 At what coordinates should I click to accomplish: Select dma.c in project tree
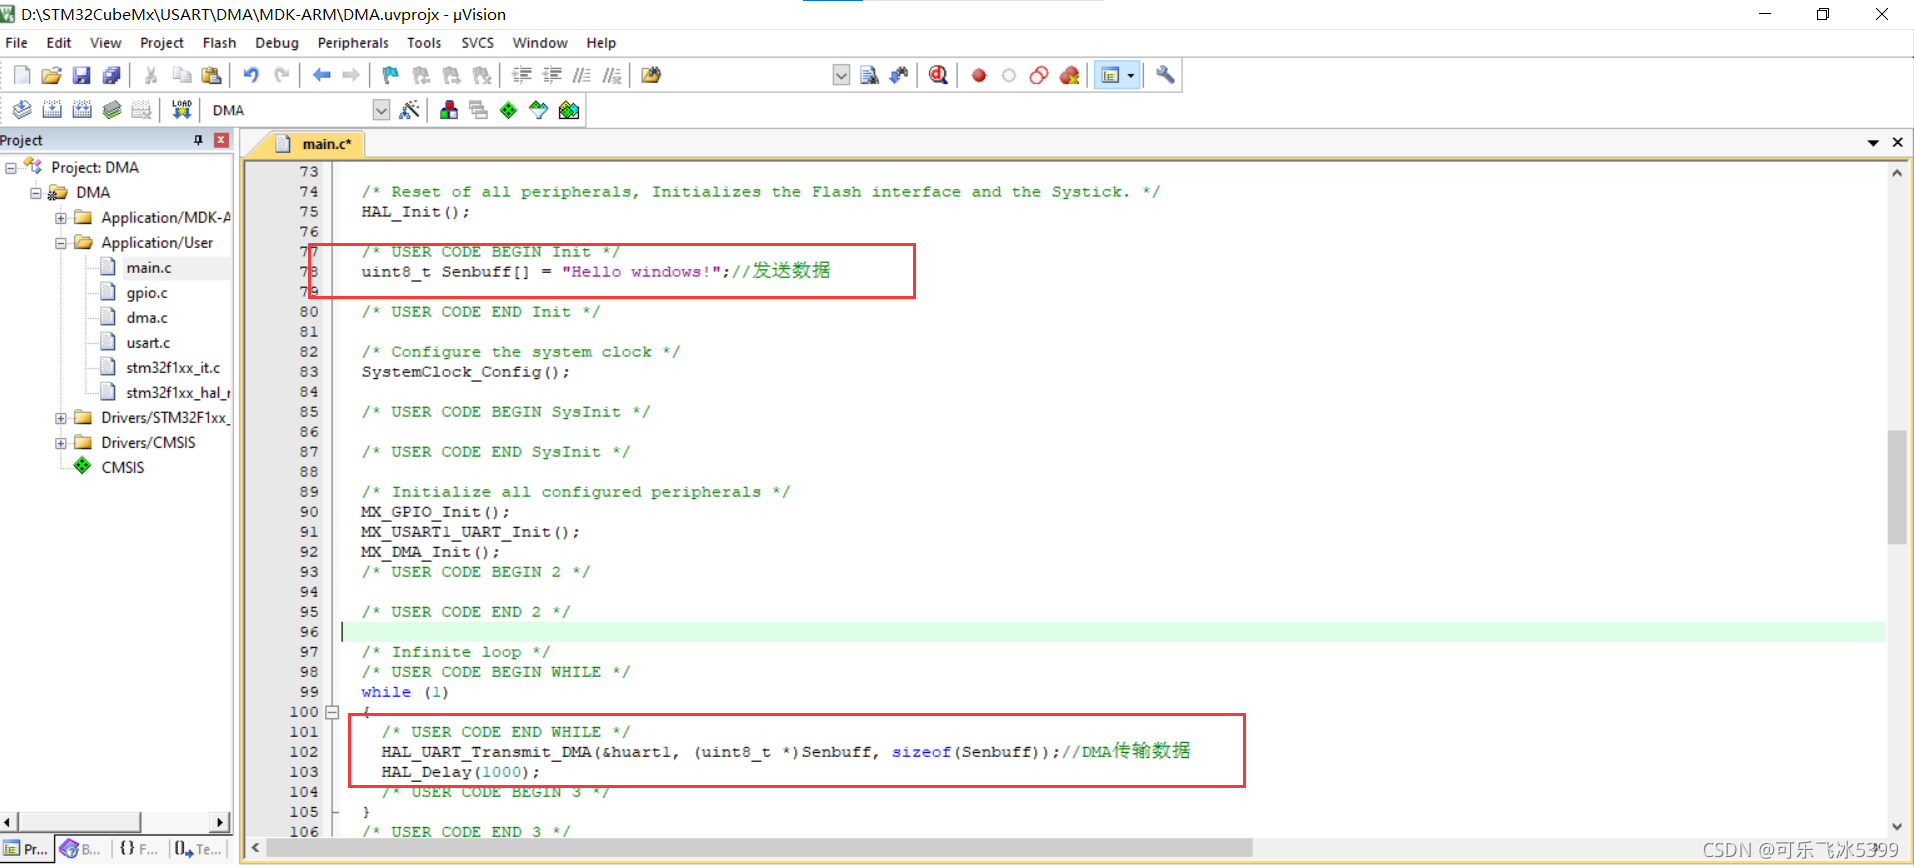146,318
